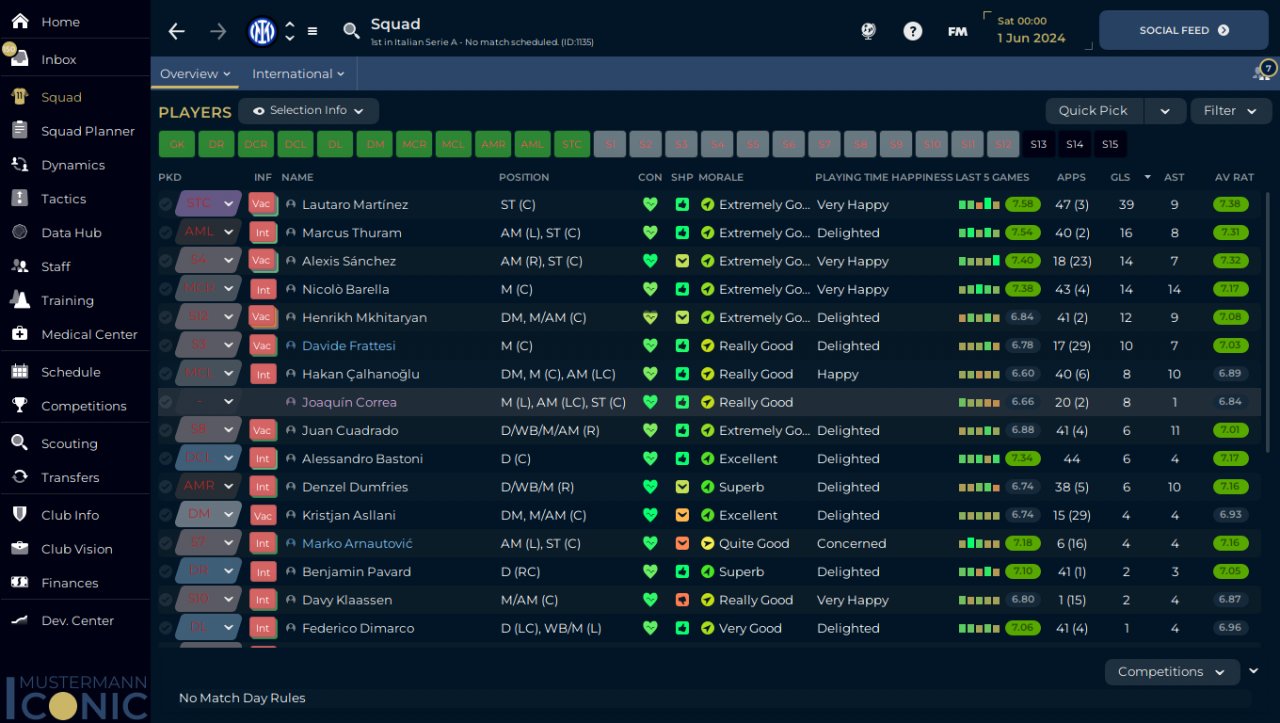Screen dimensions: 1280x723
Task: Expand the Selection Info dropdown
Action: click(x=308, y=111)
